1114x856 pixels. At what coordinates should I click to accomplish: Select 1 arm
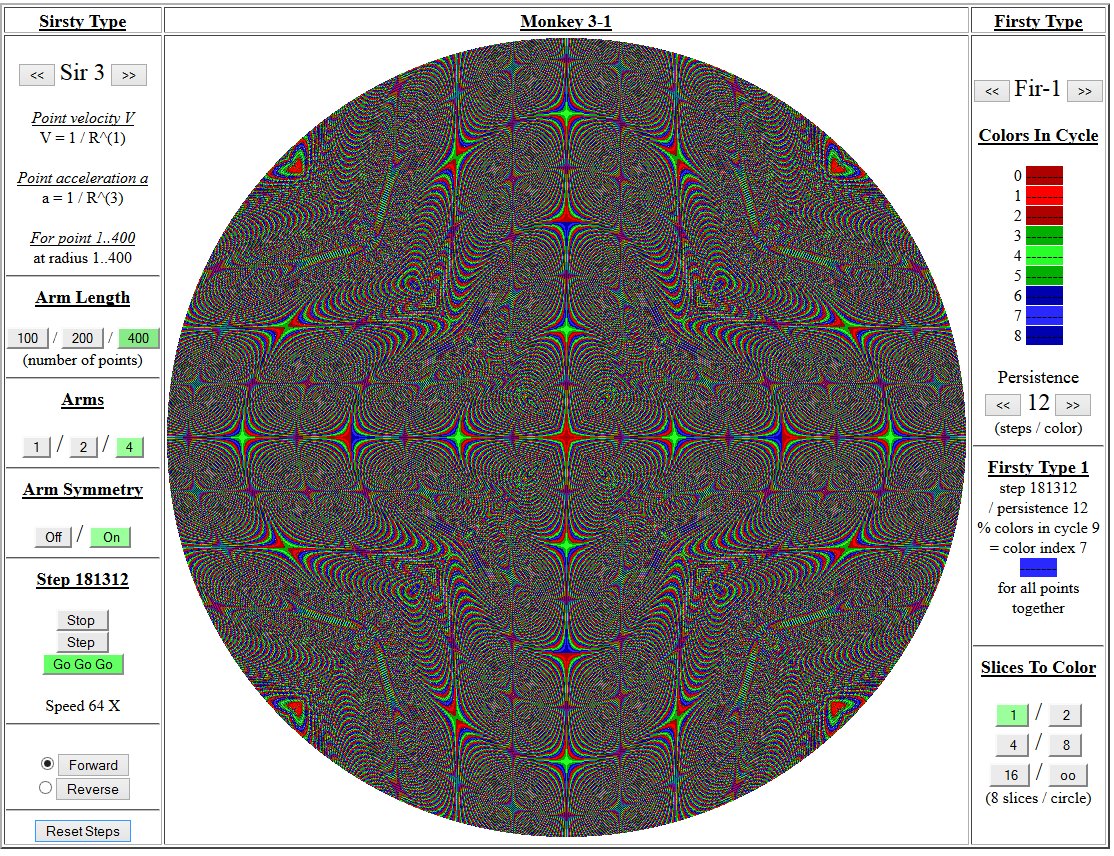(36, 447)
